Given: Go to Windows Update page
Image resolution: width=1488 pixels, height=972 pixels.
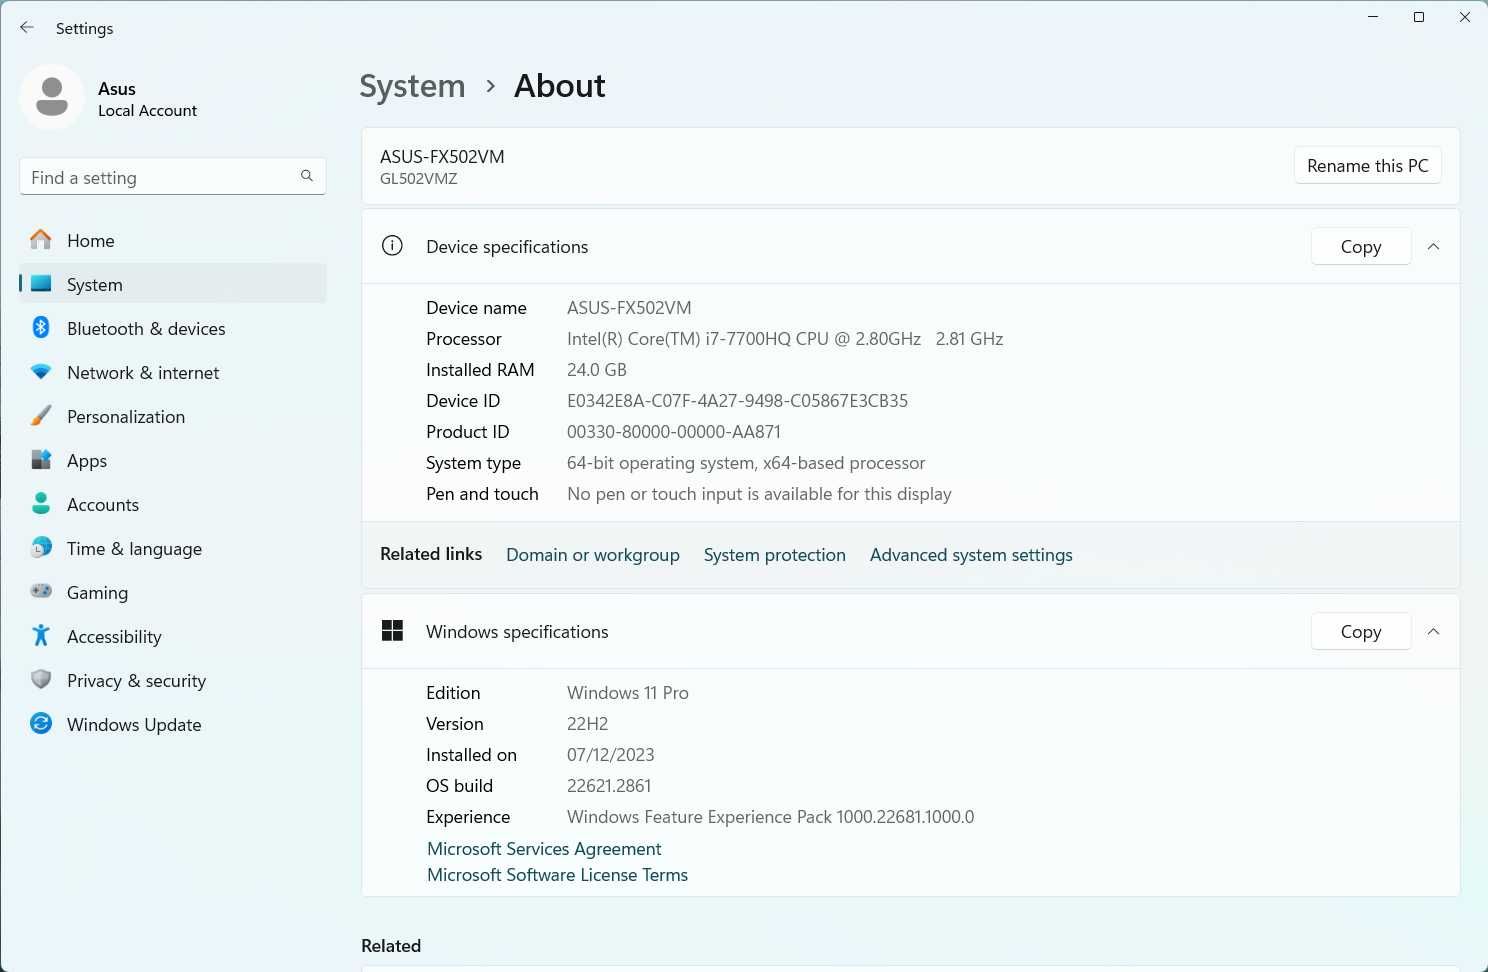Looking at the screenshot, I should point(134,724).
